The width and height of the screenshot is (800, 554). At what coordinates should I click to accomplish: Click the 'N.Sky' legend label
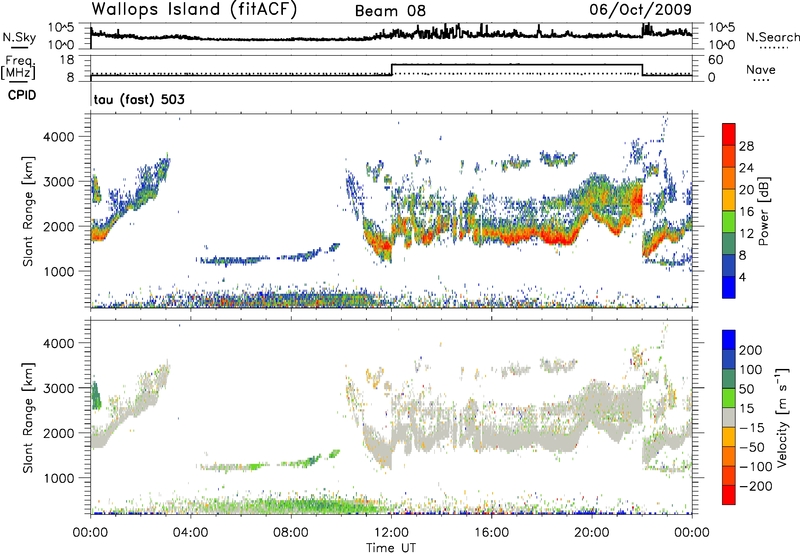(x=19, y=37)
